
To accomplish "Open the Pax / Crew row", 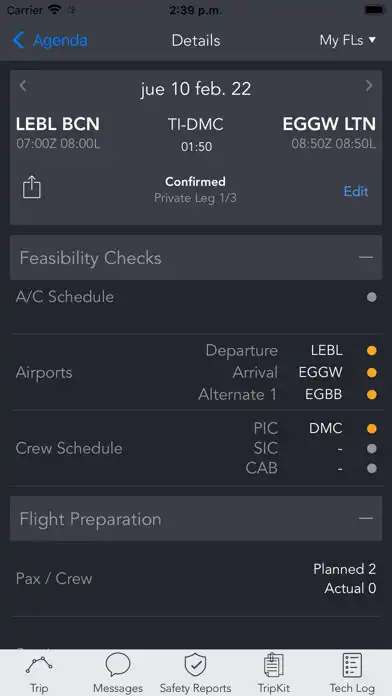I will coord(196,579).
